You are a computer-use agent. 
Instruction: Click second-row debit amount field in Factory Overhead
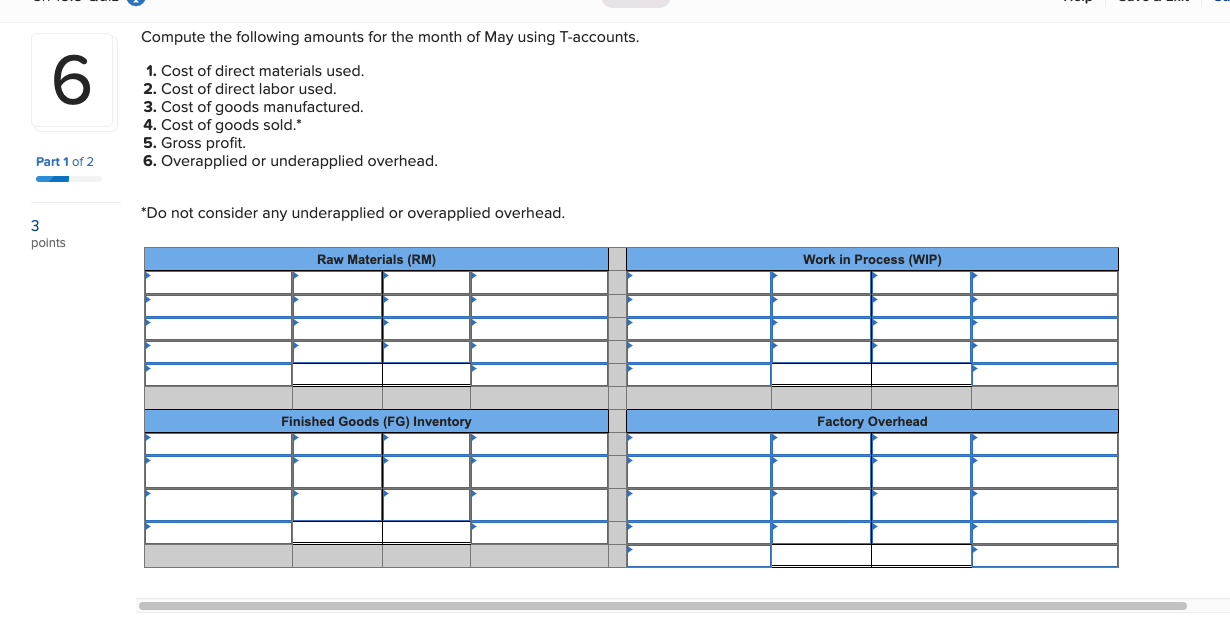(x=821, y=472)
